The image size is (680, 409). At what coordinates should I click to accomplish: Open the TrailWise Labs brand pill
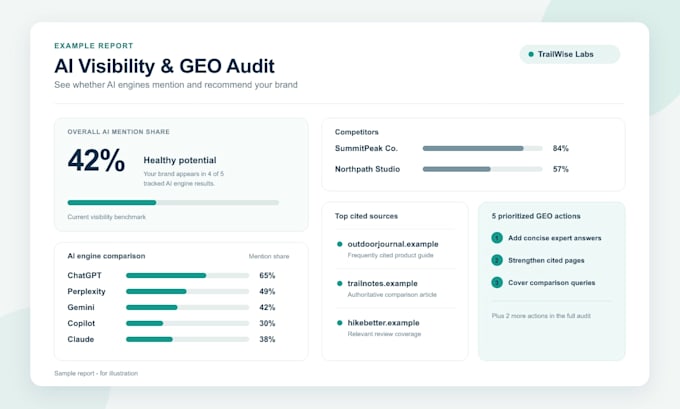tap(570, 54)
